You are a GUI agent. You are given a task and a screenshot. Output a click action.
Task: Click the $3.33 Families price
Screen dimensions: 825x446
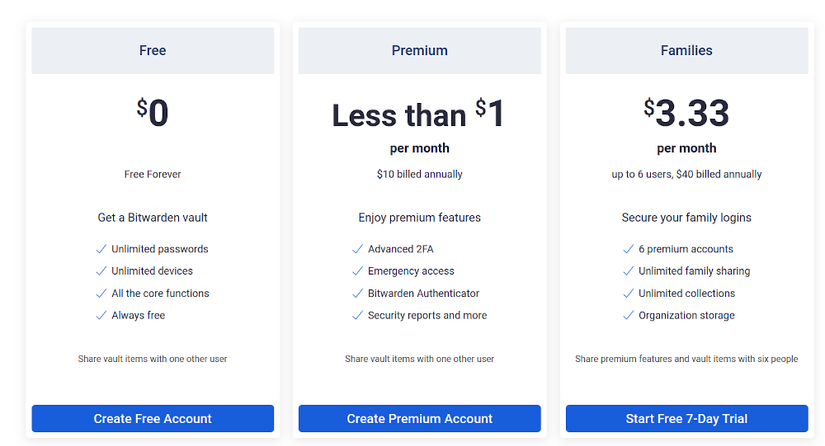[x=686, y=113]
